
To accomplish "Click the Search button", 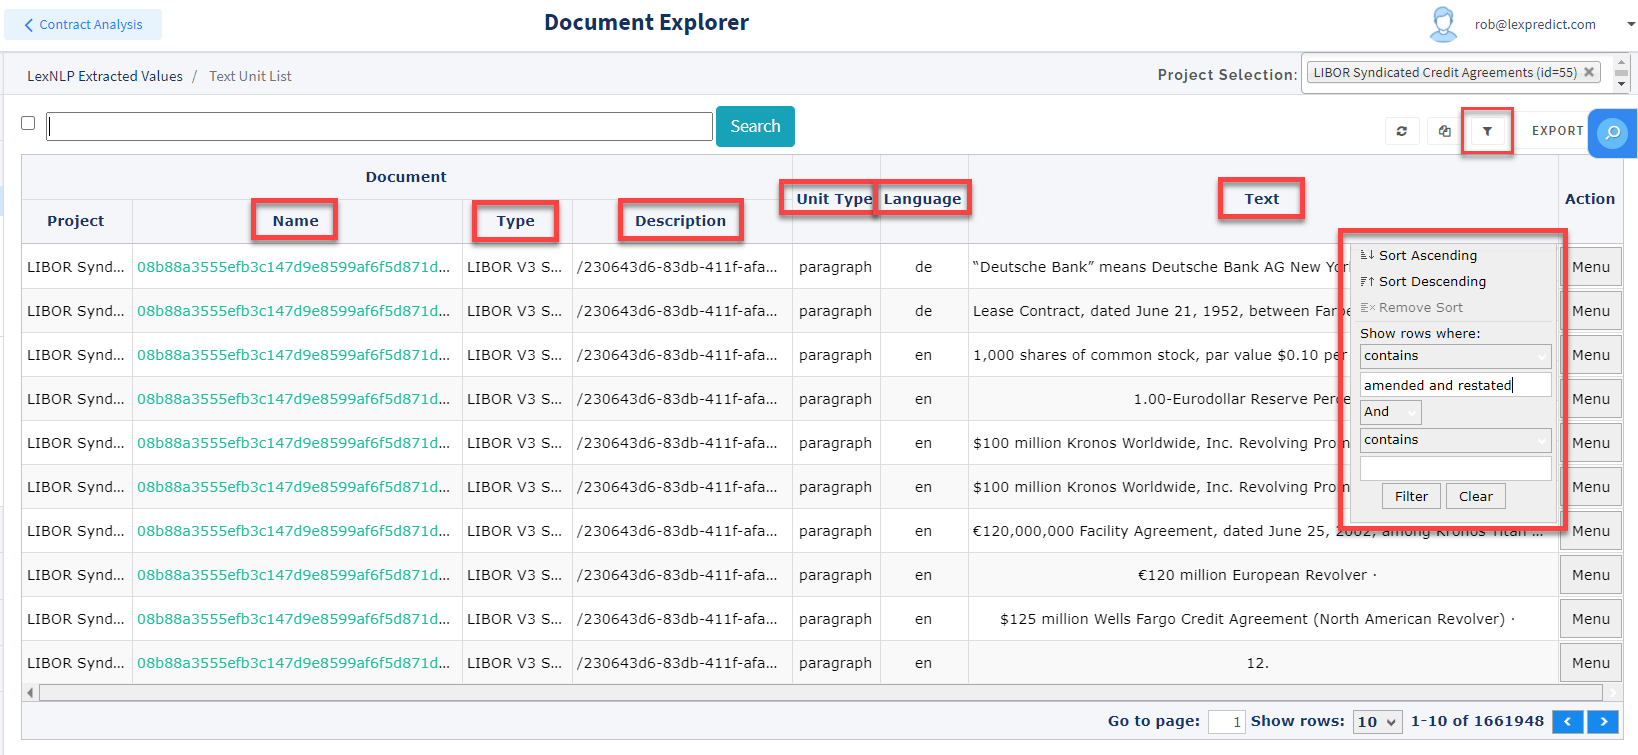I will tap(755, 126).
